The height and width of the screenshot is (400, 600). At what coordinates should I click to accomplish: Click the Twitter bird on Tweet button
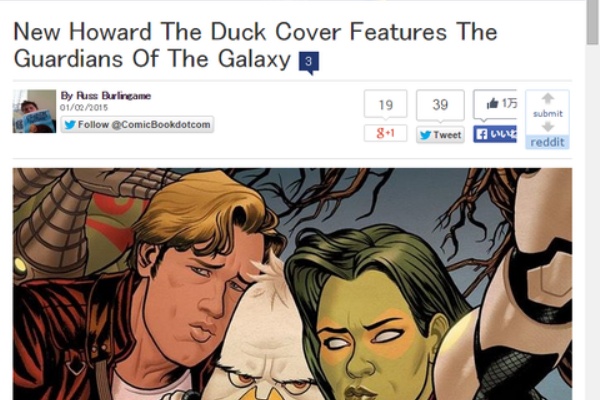(425, 135)
